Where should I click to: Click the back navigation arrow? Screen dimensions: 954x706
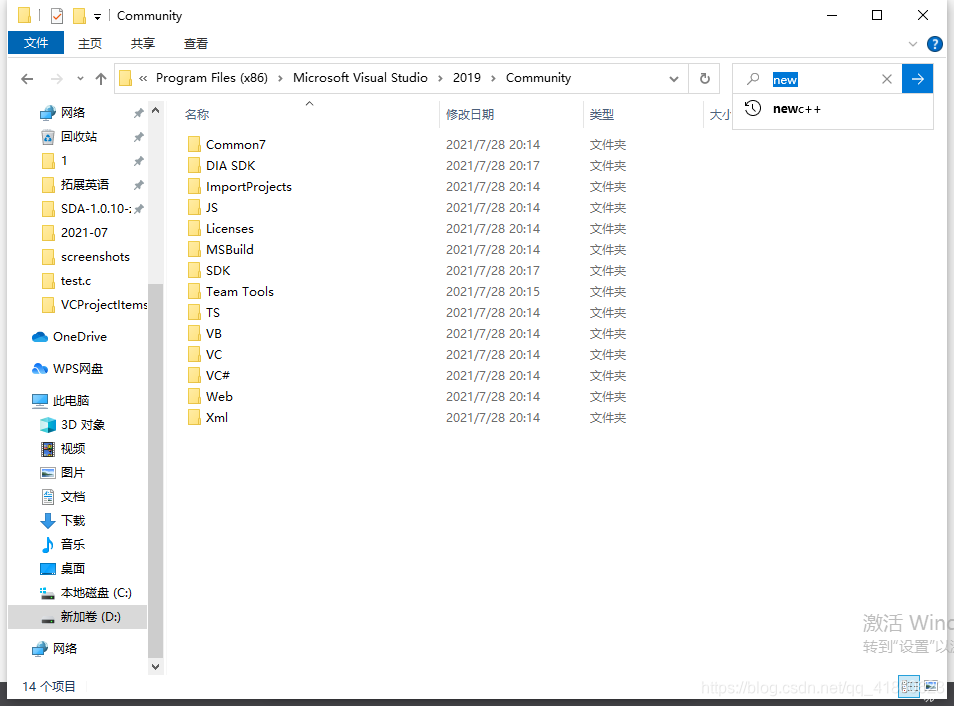pyautogui.click(x=27, y=79)
